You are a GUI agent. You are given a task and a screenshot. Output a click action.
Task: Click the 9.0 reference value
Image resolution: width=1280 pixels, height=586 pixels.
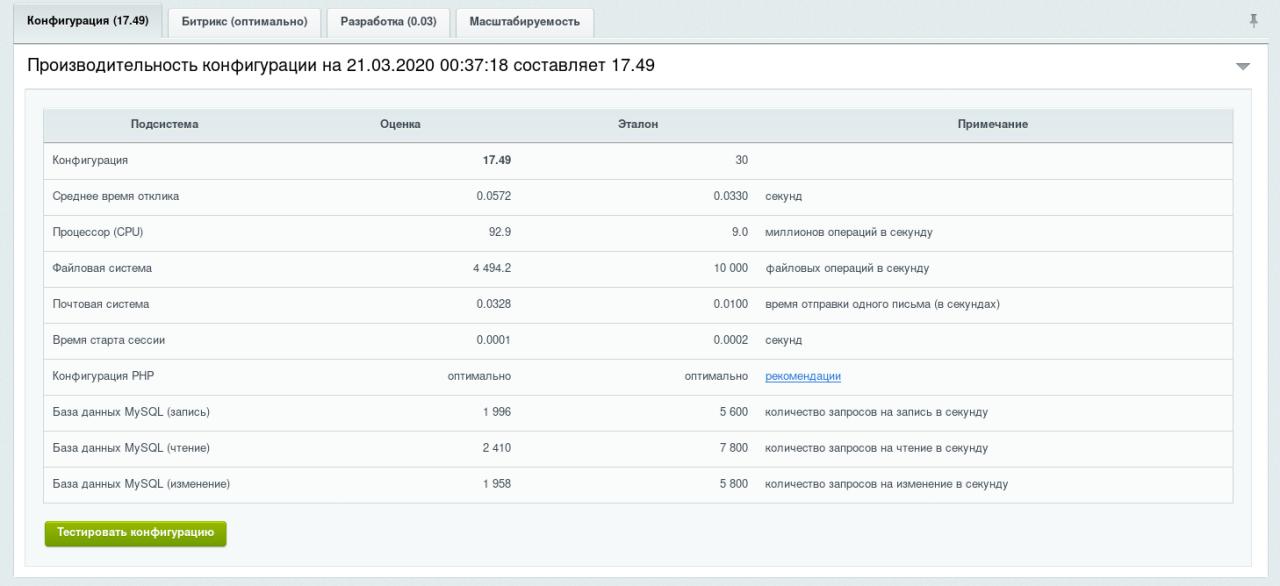coord(740,232)
